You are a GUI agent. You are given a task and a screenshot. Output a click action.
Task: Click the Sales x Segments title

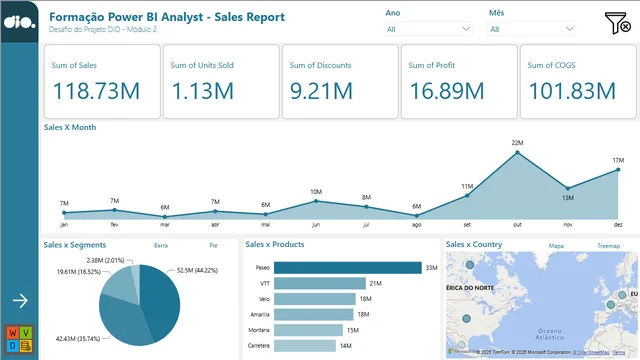(x=75, y=245)
